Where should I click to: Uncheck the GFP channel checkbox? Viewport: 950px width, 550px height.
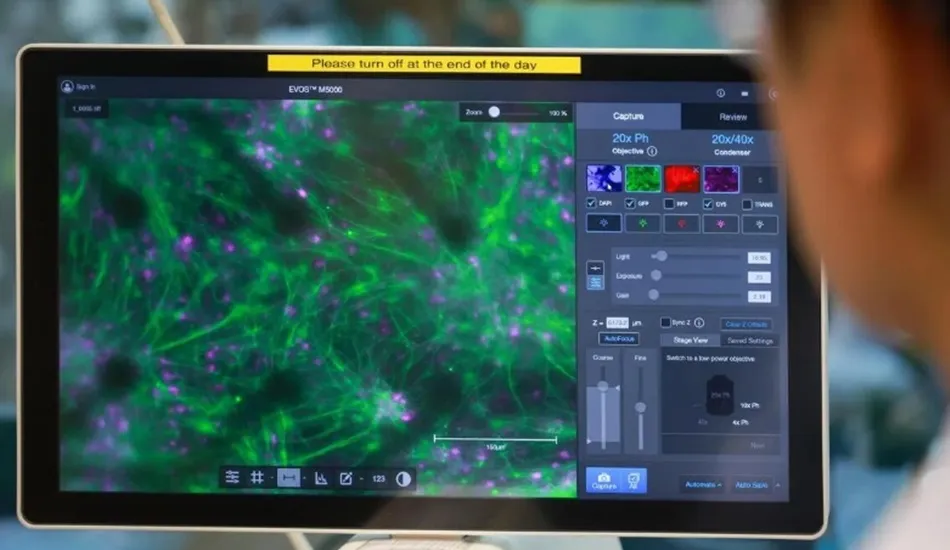[630, 203]
